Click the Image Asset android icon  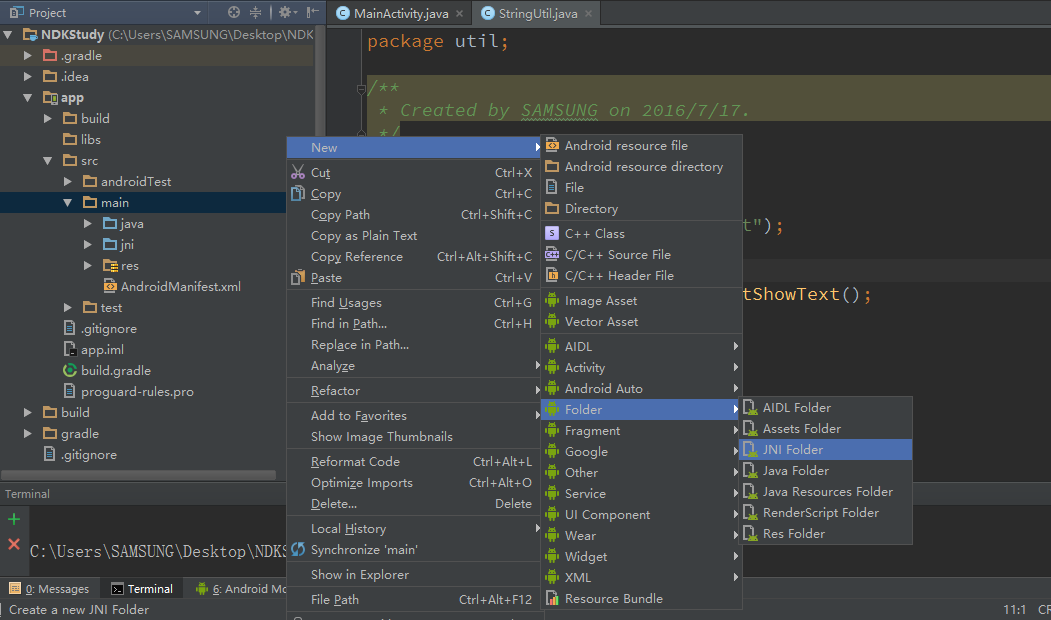pyautogui.click(x=552, y=301)
